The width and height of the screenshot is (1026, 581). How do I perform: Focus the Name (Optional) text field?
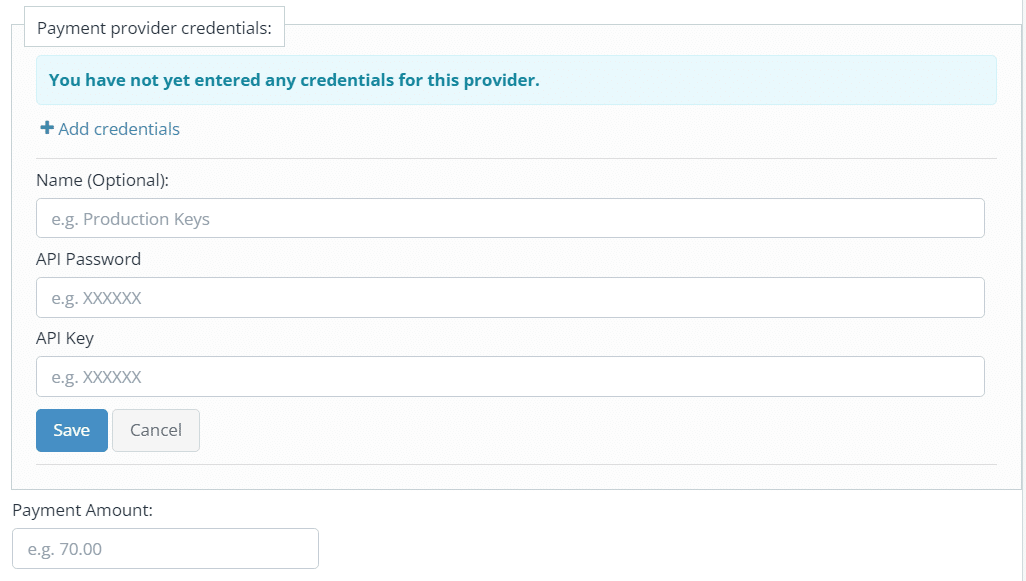pos(510,219)
